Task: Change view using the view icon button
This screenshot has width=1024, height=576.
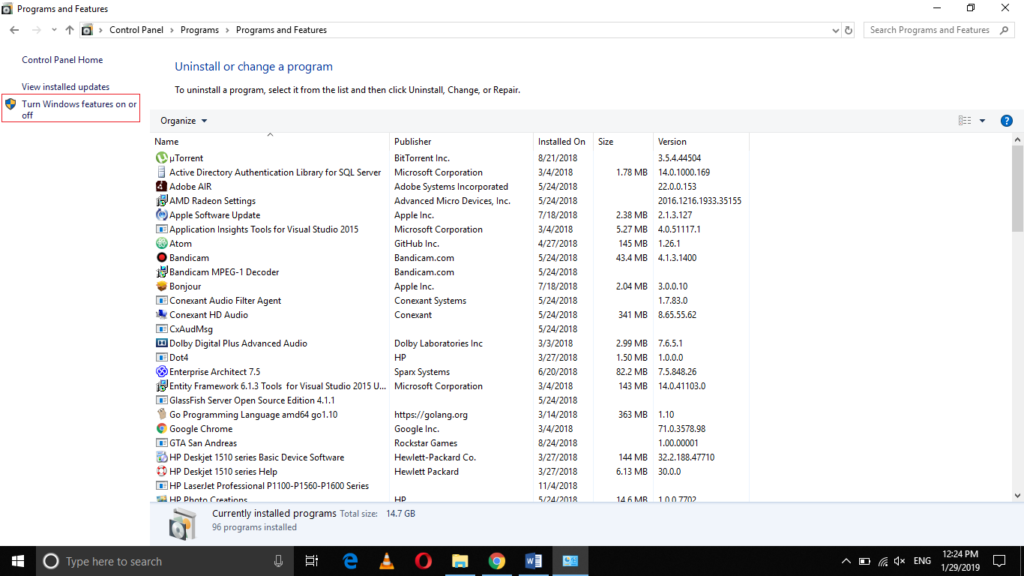Action: [965, 121]
